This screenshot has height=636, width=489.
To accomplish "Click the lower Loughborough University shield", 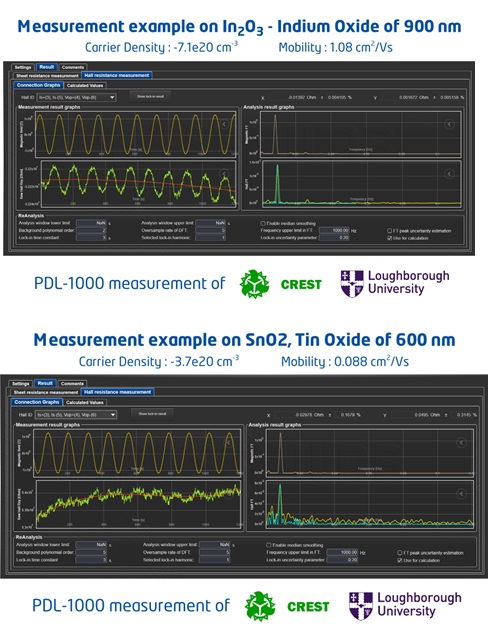I will [360, 606].
